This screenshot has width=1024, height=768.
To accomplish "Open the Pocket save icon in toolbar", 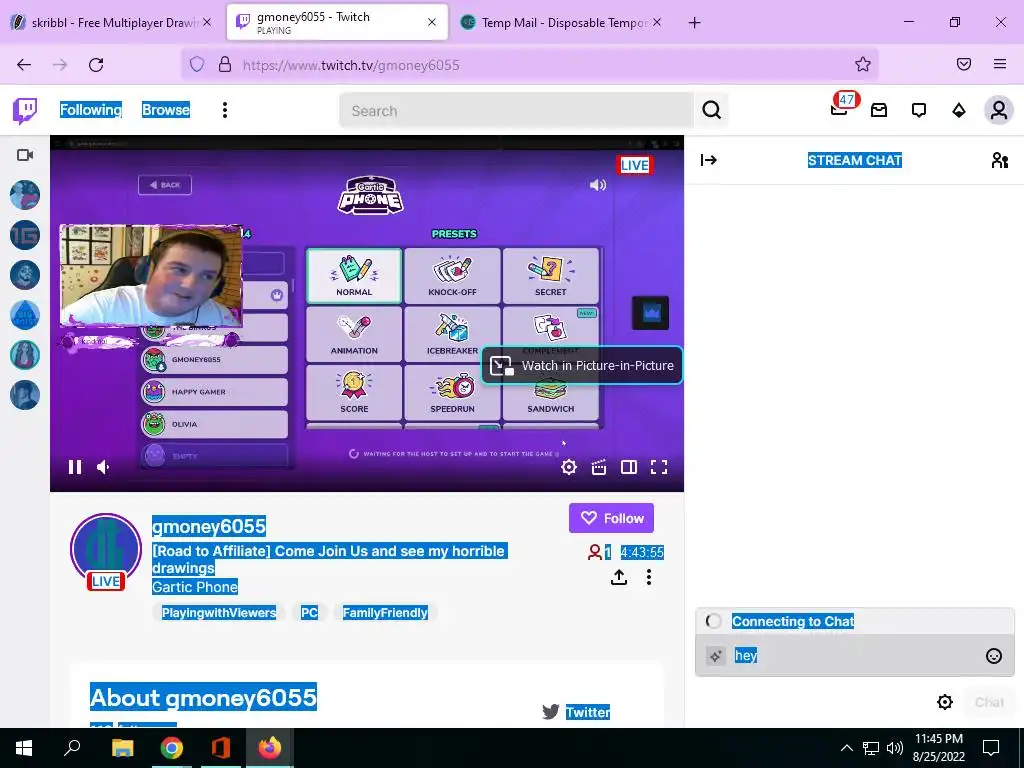I will [x=964, y=64].
